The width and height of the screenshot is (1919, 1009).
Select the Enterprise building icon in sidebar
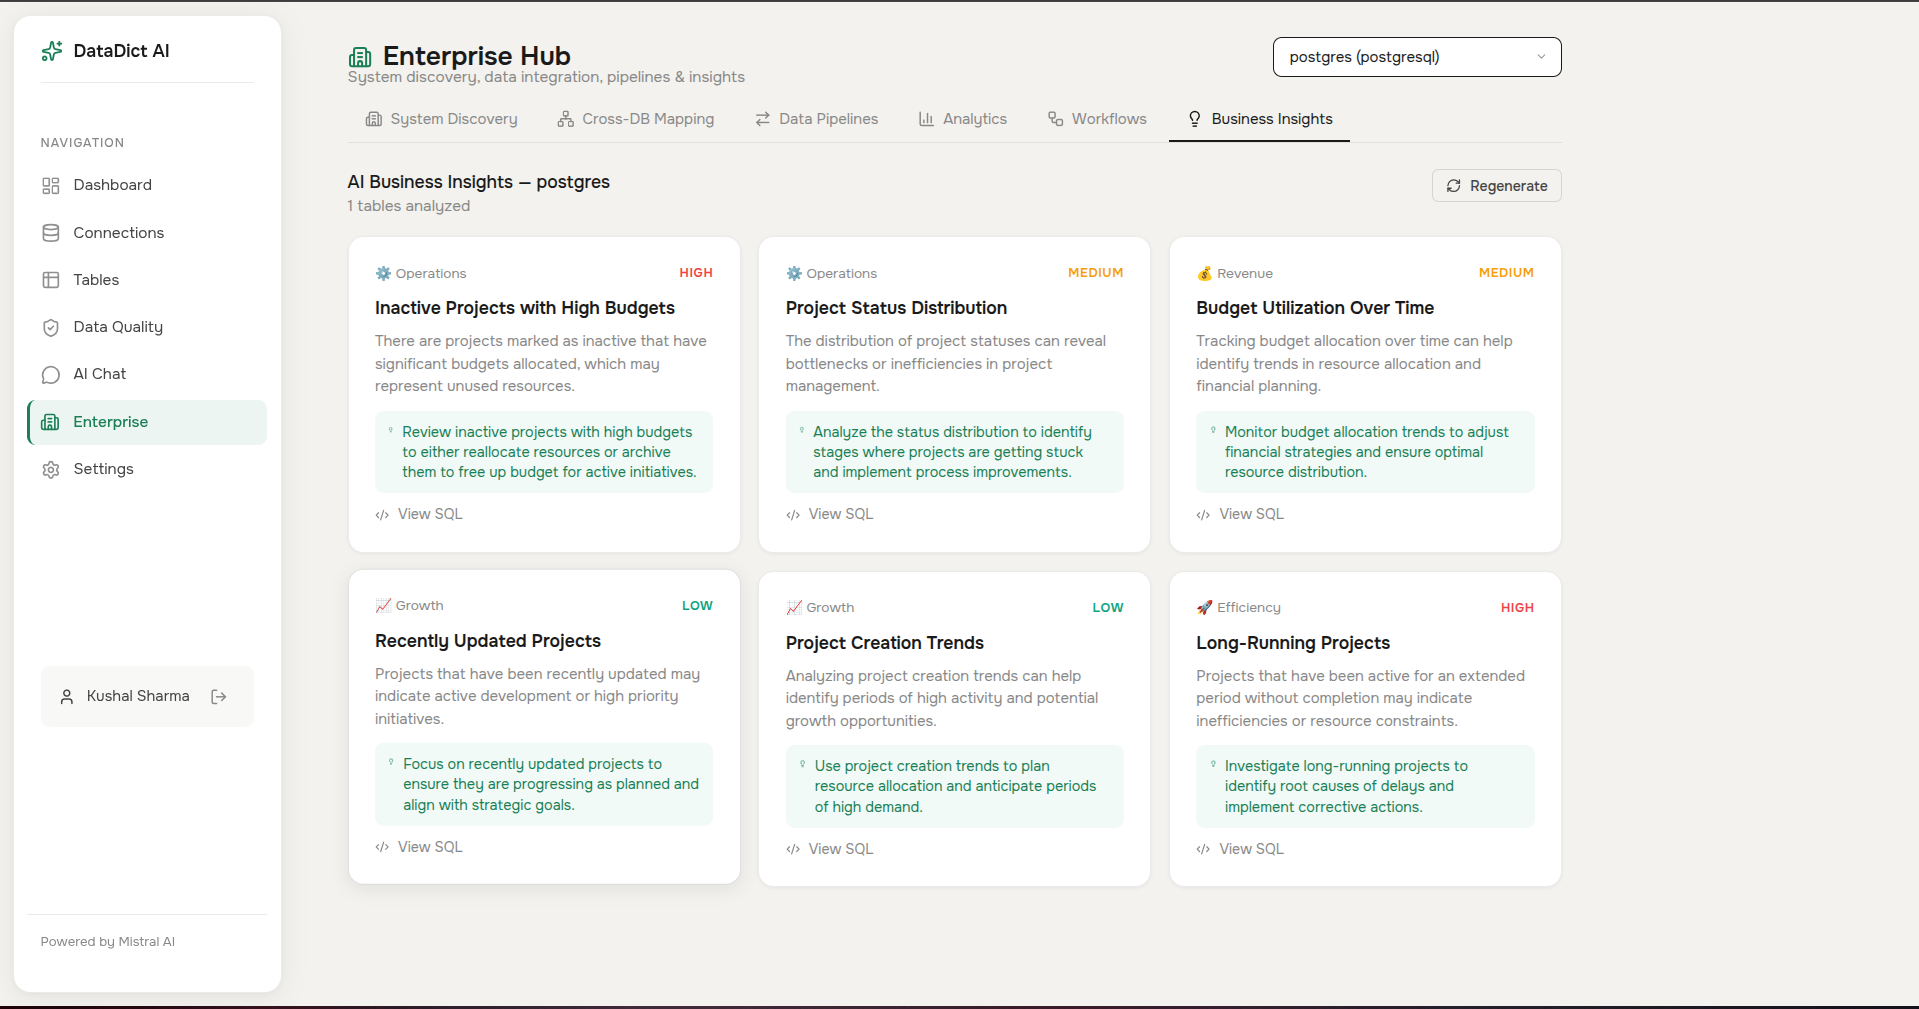click(x=50, y=422)
